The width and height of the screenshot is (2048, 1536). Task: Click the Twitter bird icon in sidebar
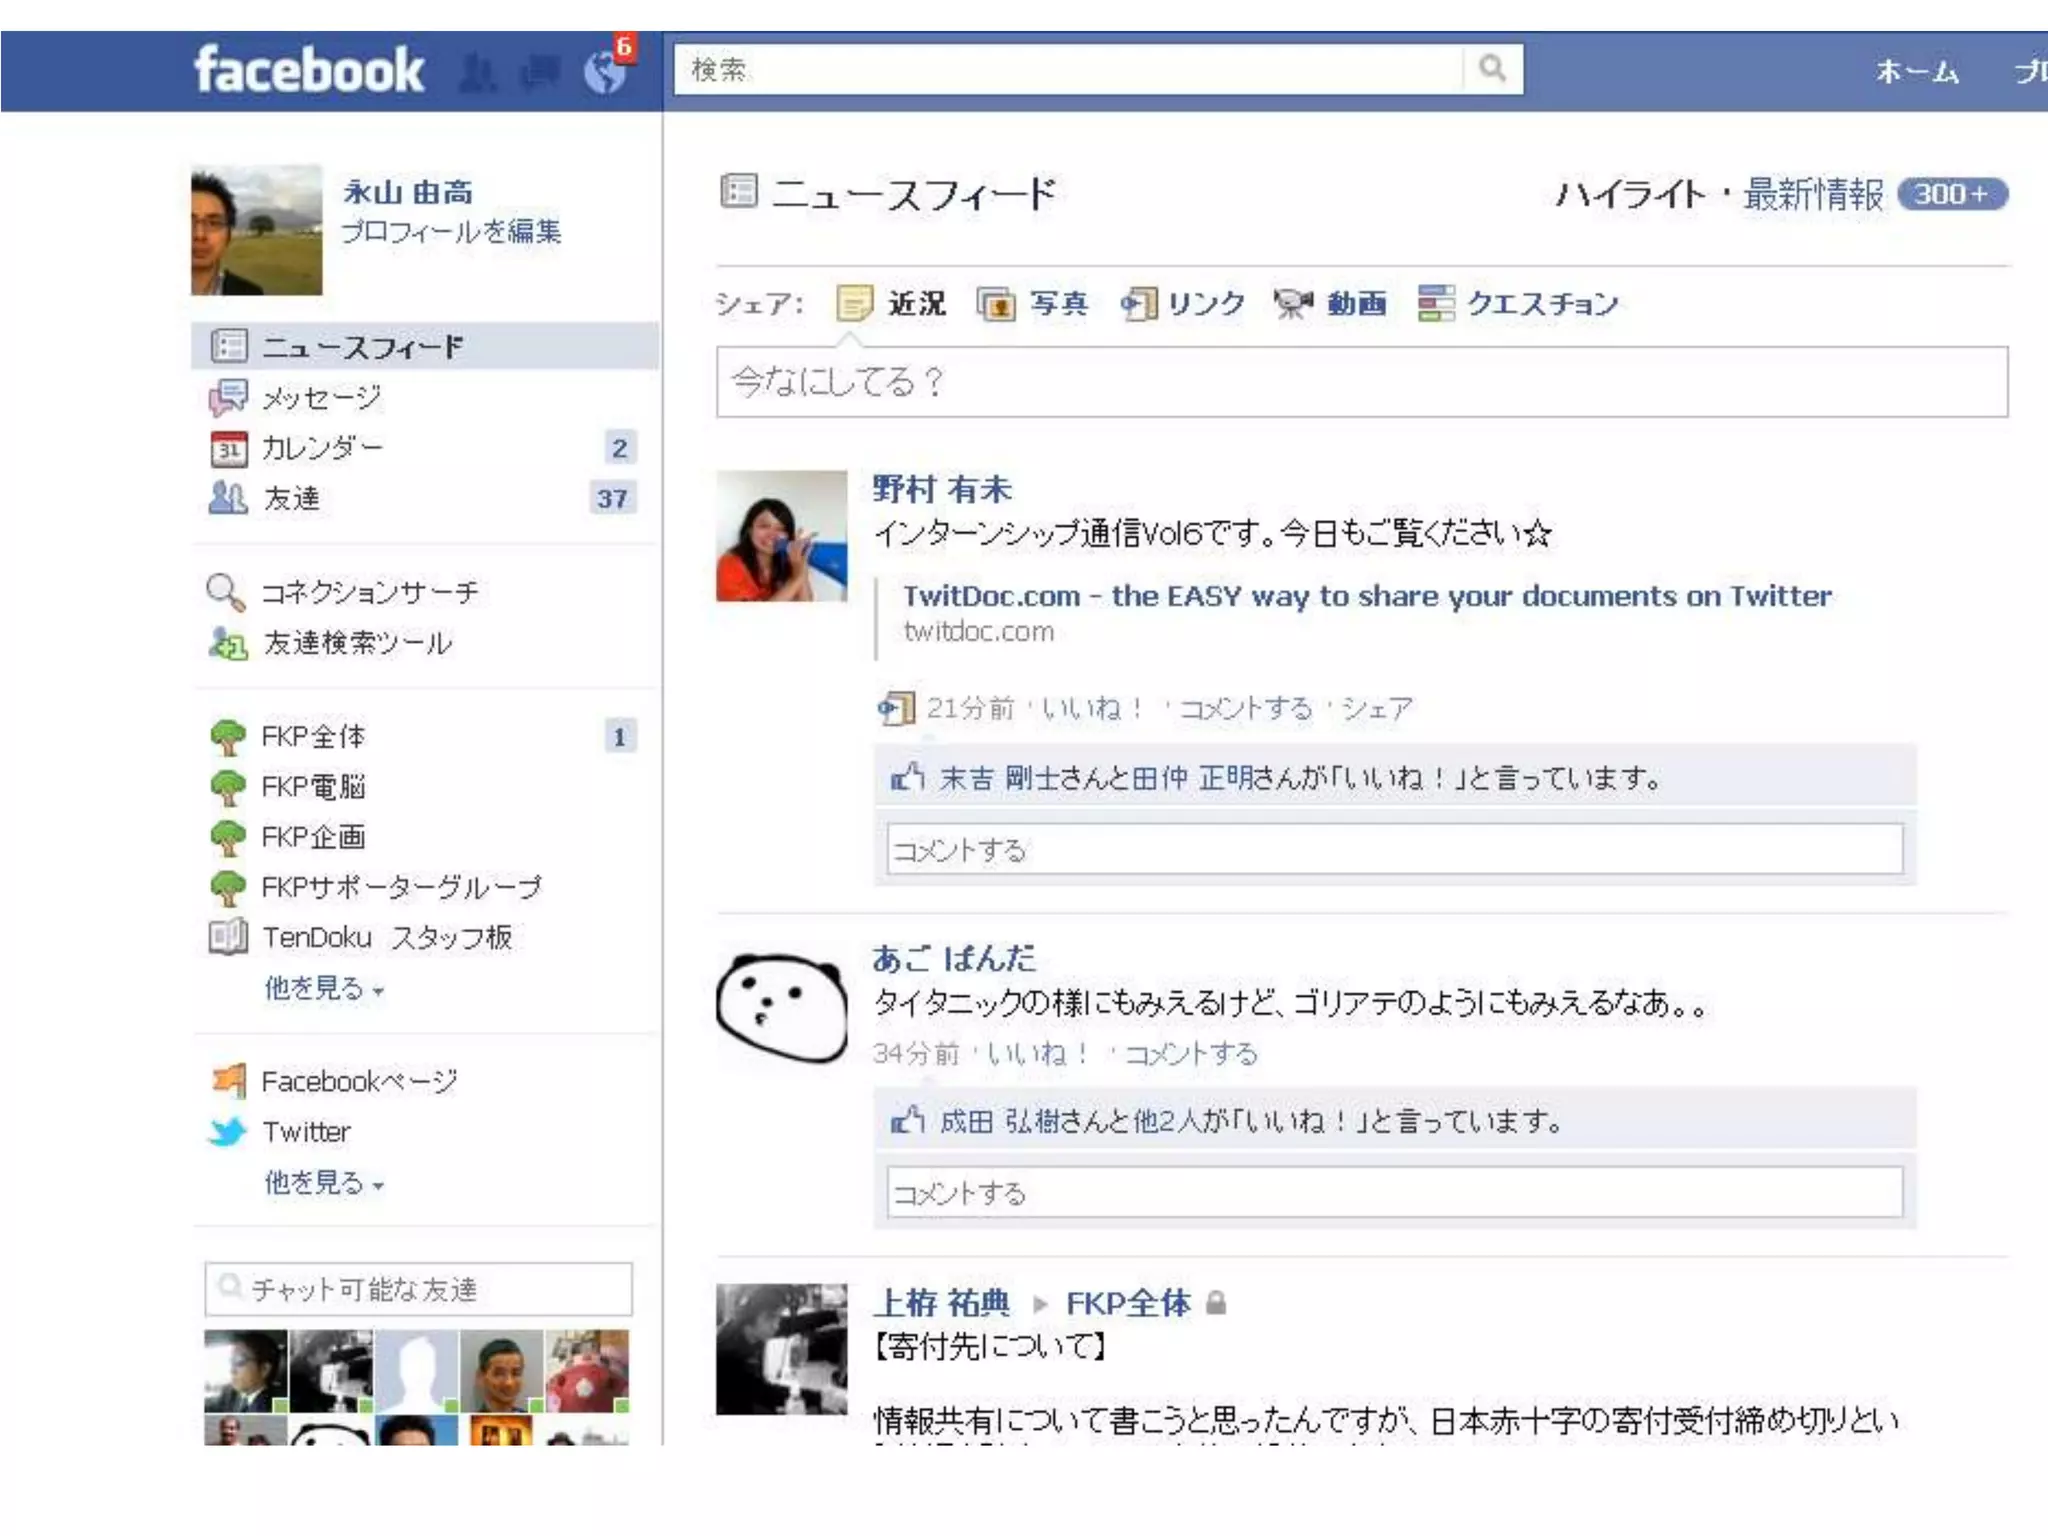point(228,1131)
